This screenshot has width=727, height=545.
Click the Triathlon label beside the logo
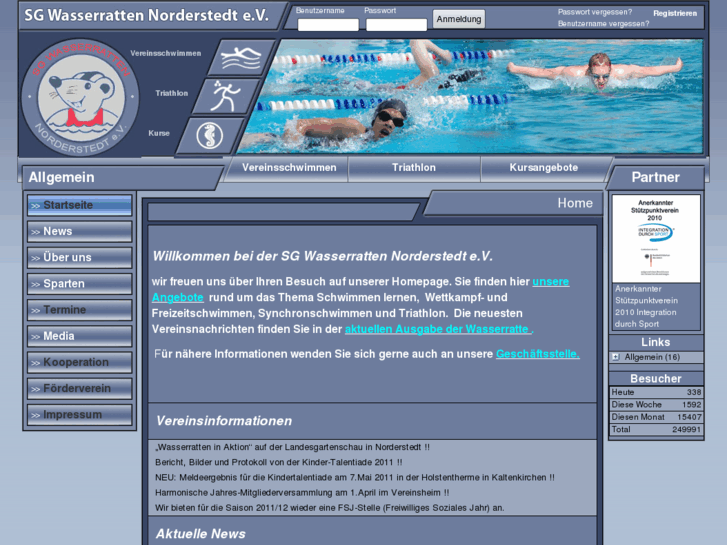[x=172, y=93]
